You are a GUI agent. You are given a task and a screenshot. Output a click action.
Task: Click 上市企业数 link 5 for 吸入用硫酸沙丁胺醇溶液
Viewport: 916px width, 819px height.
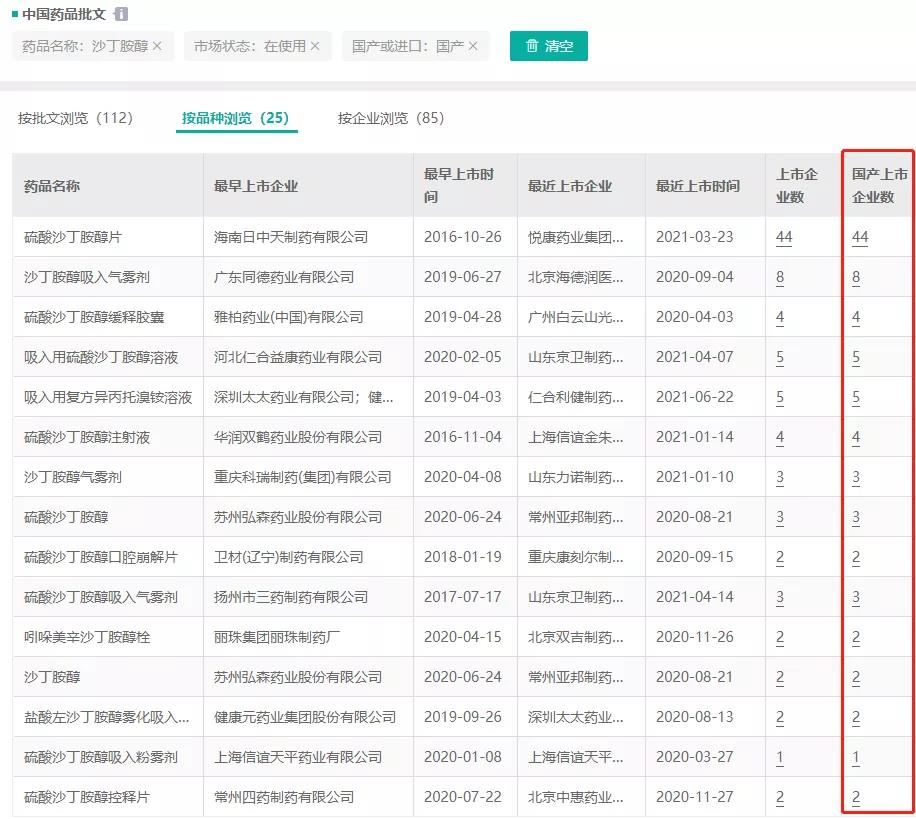780,357
